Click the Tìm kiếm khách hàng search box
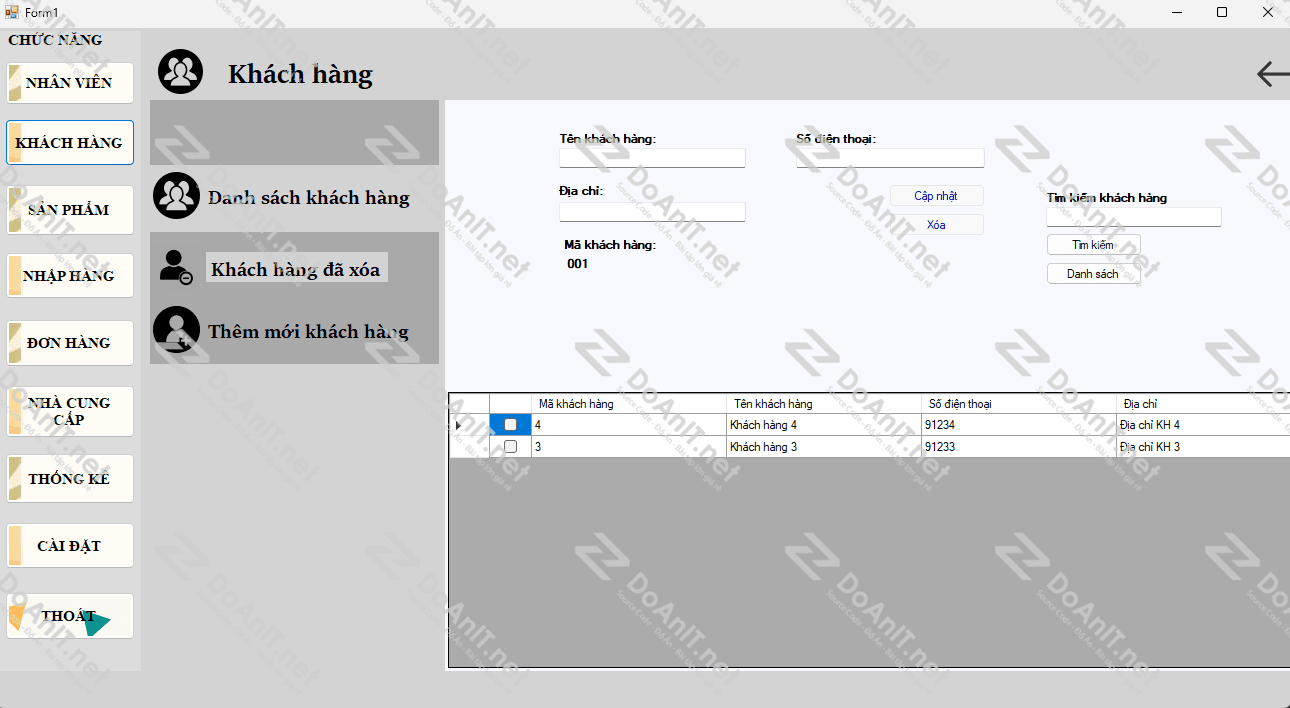 [x=1133, y=217]
